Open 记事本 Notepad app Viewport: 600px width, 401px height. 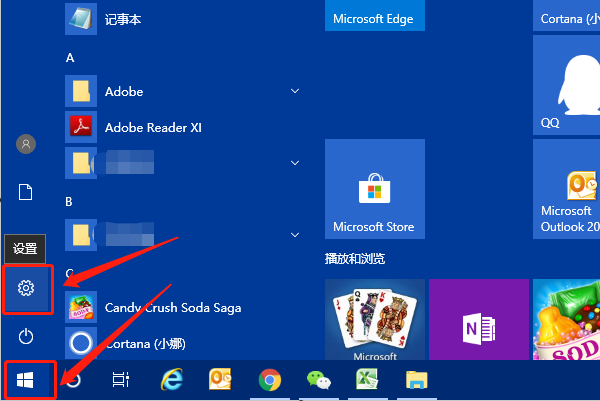coord(182,19)
